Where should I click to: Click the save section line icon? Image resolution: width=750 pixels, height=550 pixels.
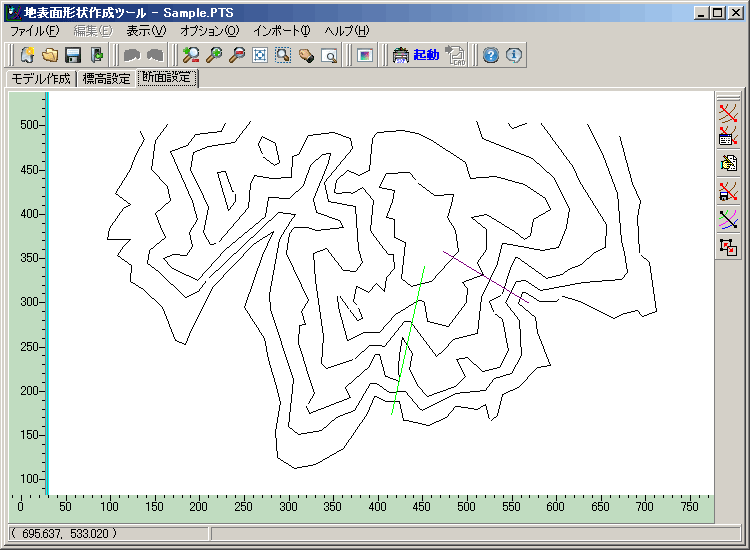tap(728, 191)
